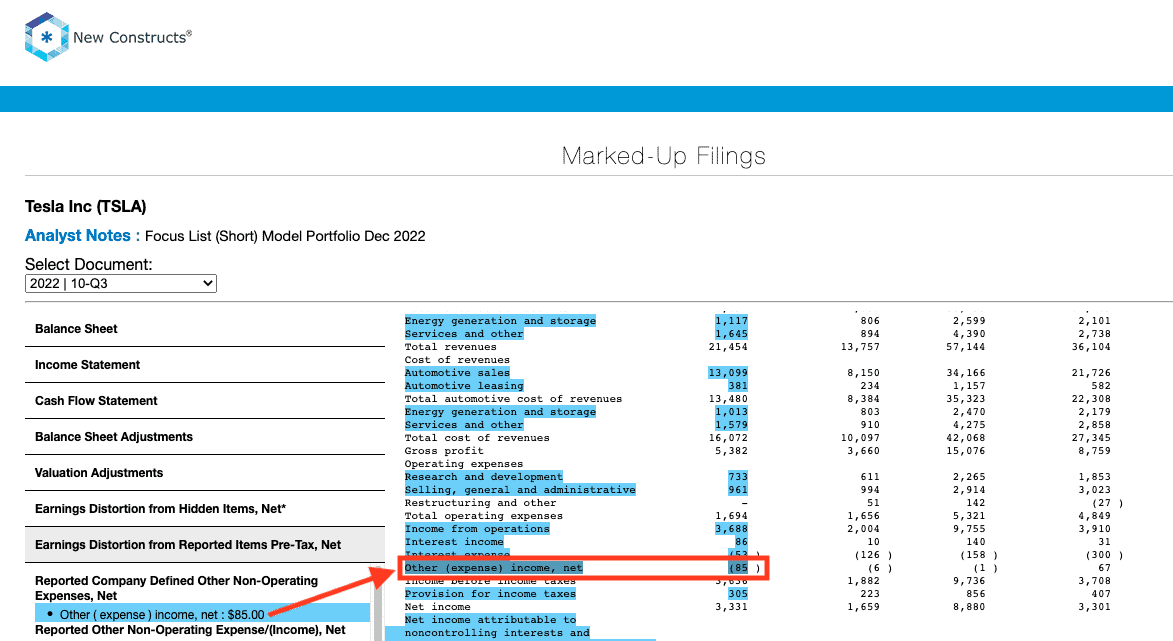Screen dimensions: 1173x641
Task: Click highlighted Interest income line
Action: [454, 542]
